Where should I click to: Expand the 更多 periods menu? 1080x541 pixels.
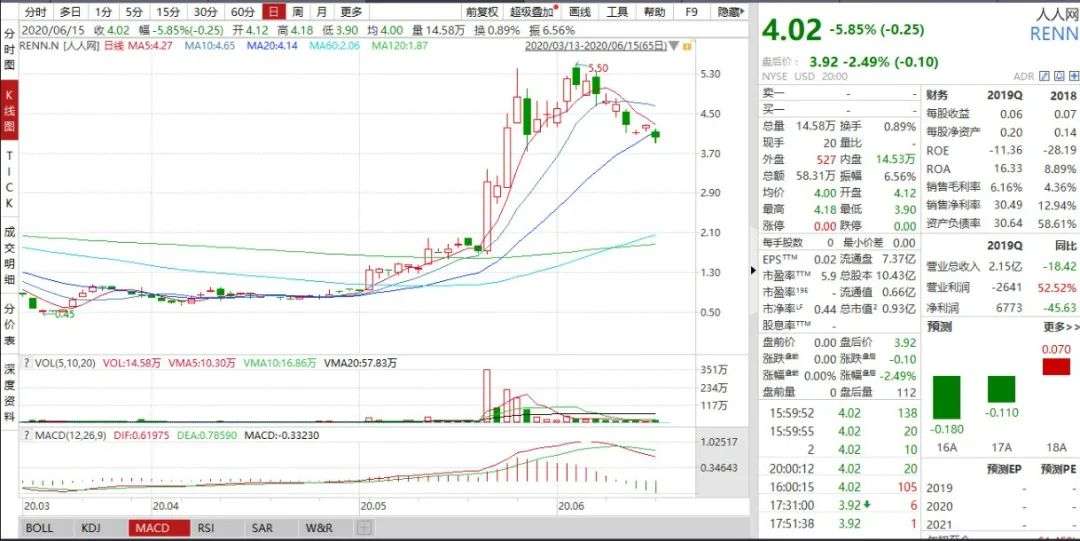(x=351, y=12)
